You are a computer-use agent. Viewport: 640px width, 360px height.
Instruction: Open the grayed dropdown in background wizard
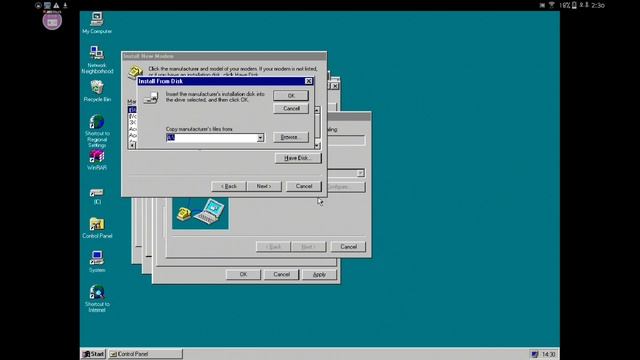pyautogui.click(x=360, y=173)
